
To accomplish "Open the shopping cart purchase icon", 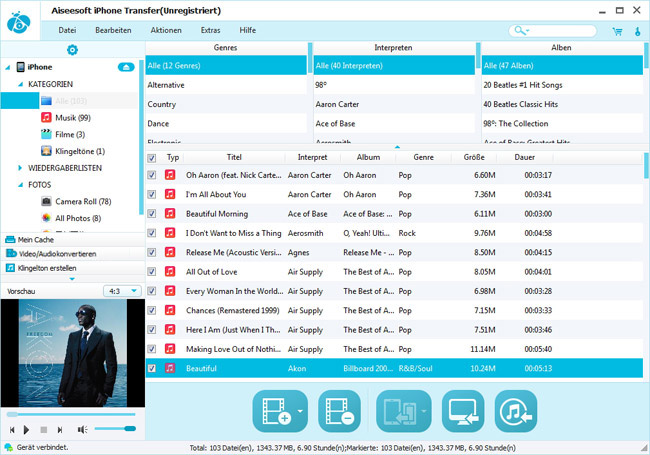I will pos(617,31).
